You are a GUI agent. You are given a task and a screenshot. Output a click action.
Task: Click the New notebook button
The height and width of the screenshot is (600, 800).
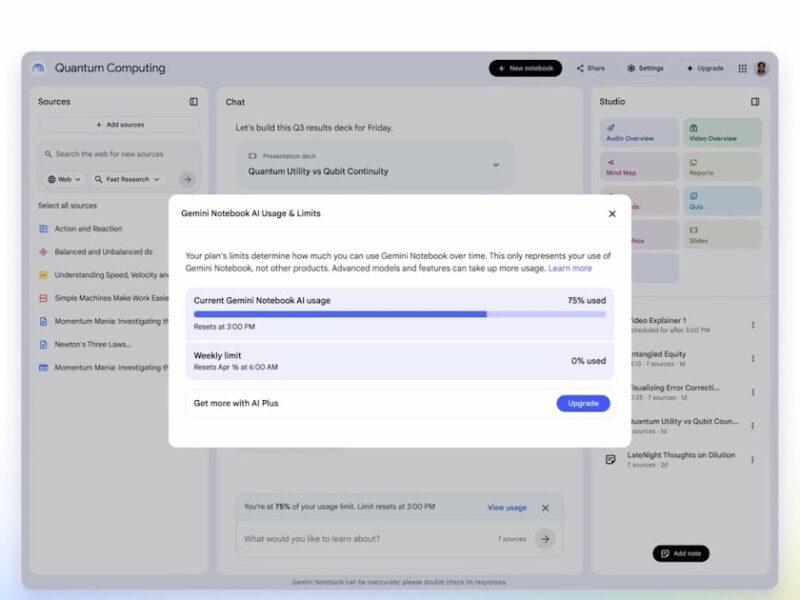[x=526, y=68]
